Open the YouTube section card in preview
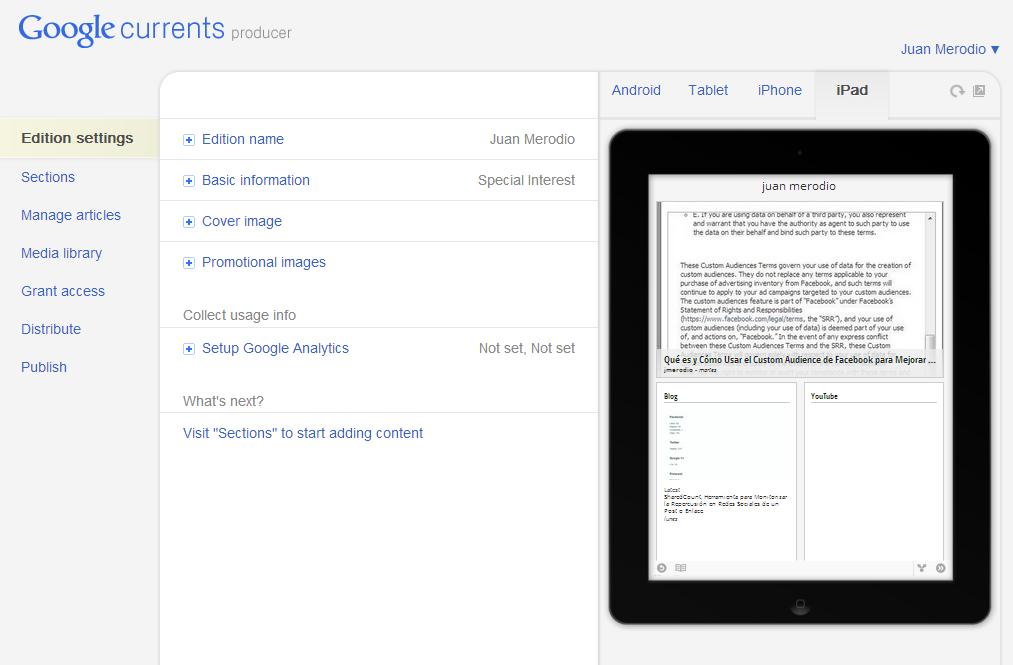 pos(873,472)
